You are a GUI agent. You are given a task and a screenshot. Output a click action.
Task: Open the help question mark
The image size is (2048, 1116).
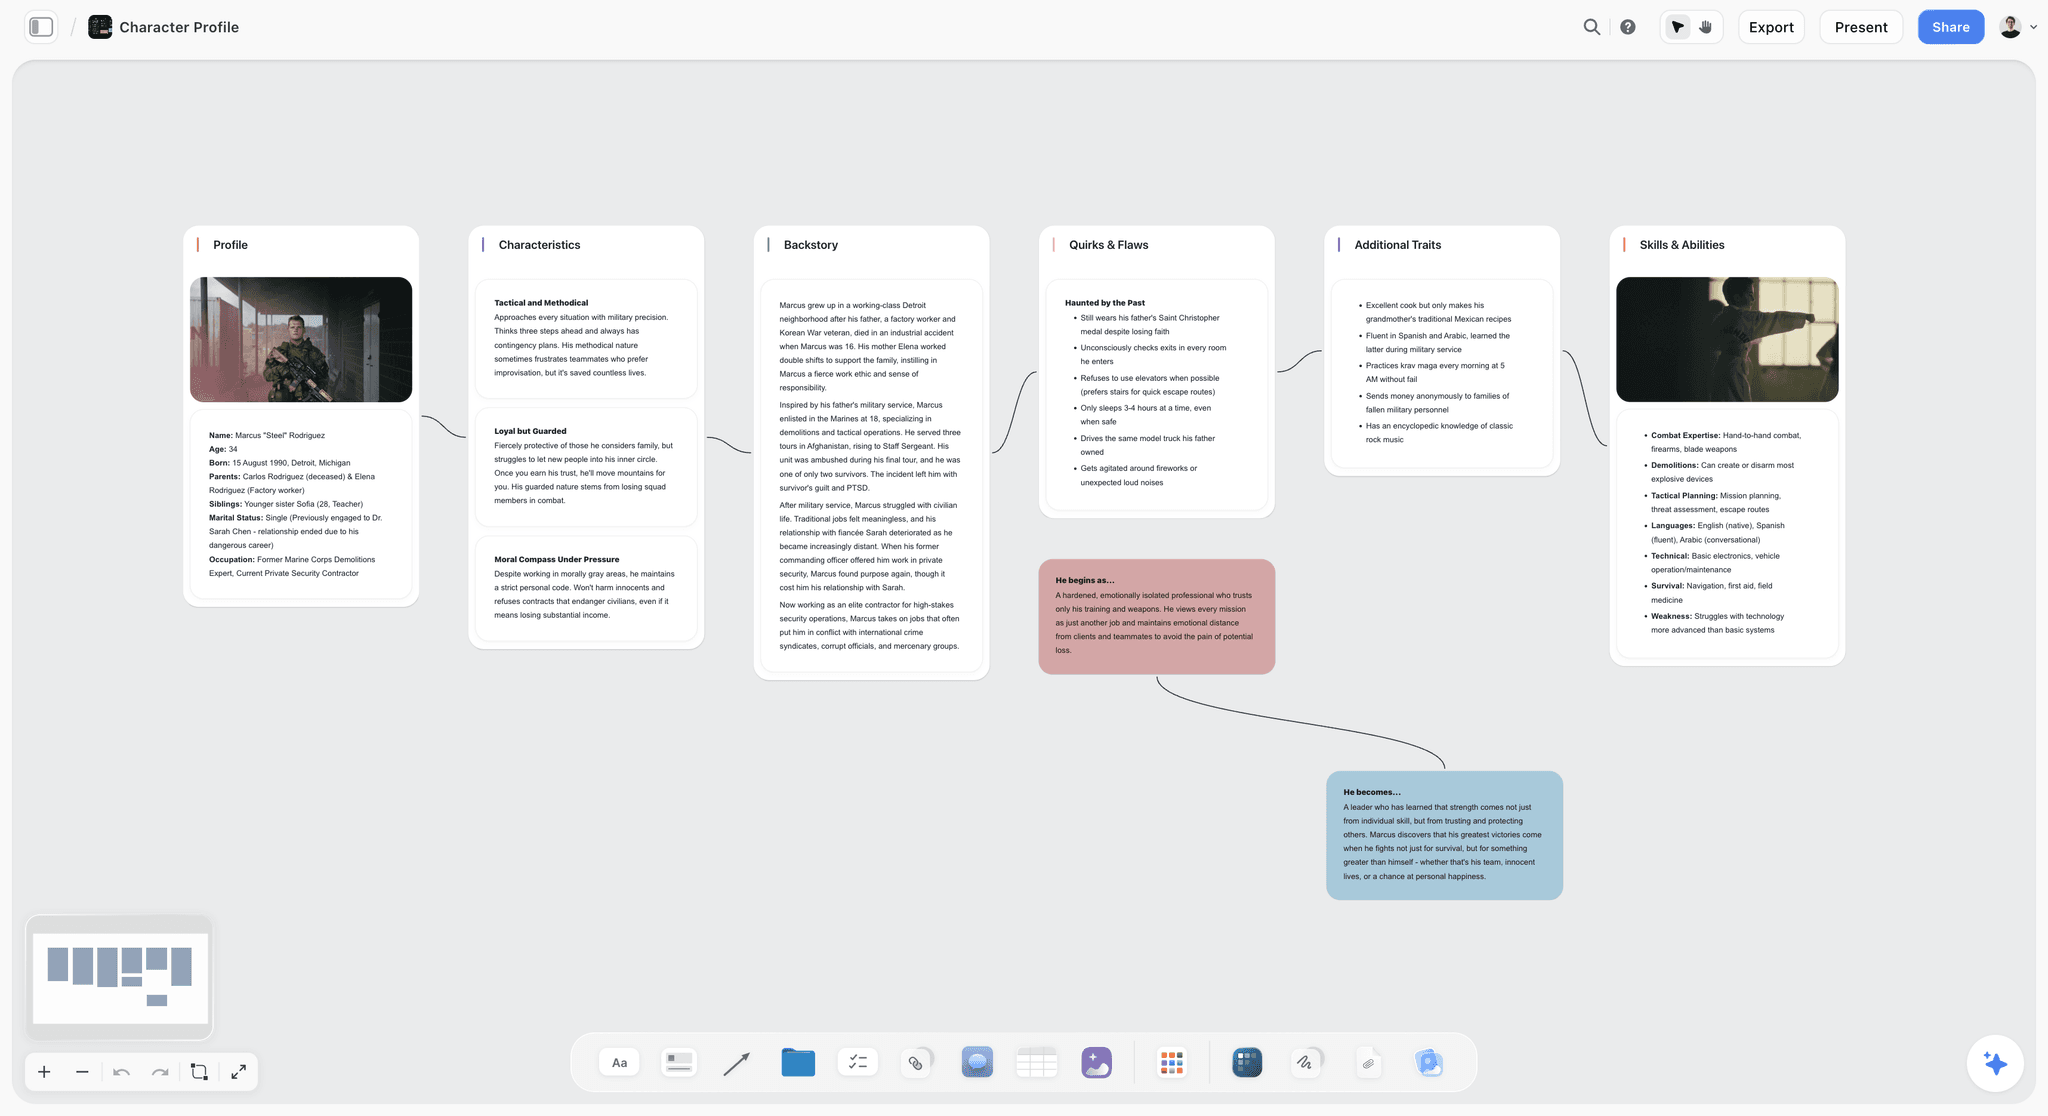tap(1628, 27)
